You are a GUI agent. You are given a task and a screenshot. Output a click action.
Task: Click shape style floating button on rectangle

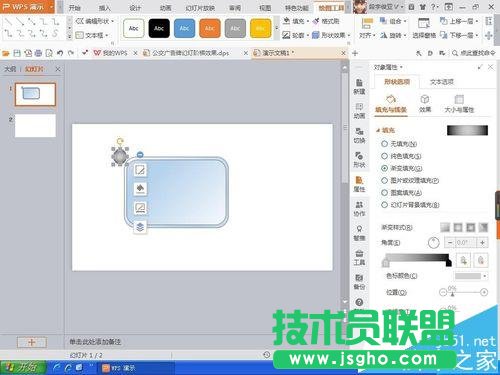pyautogui.click(x=140, y=170)
